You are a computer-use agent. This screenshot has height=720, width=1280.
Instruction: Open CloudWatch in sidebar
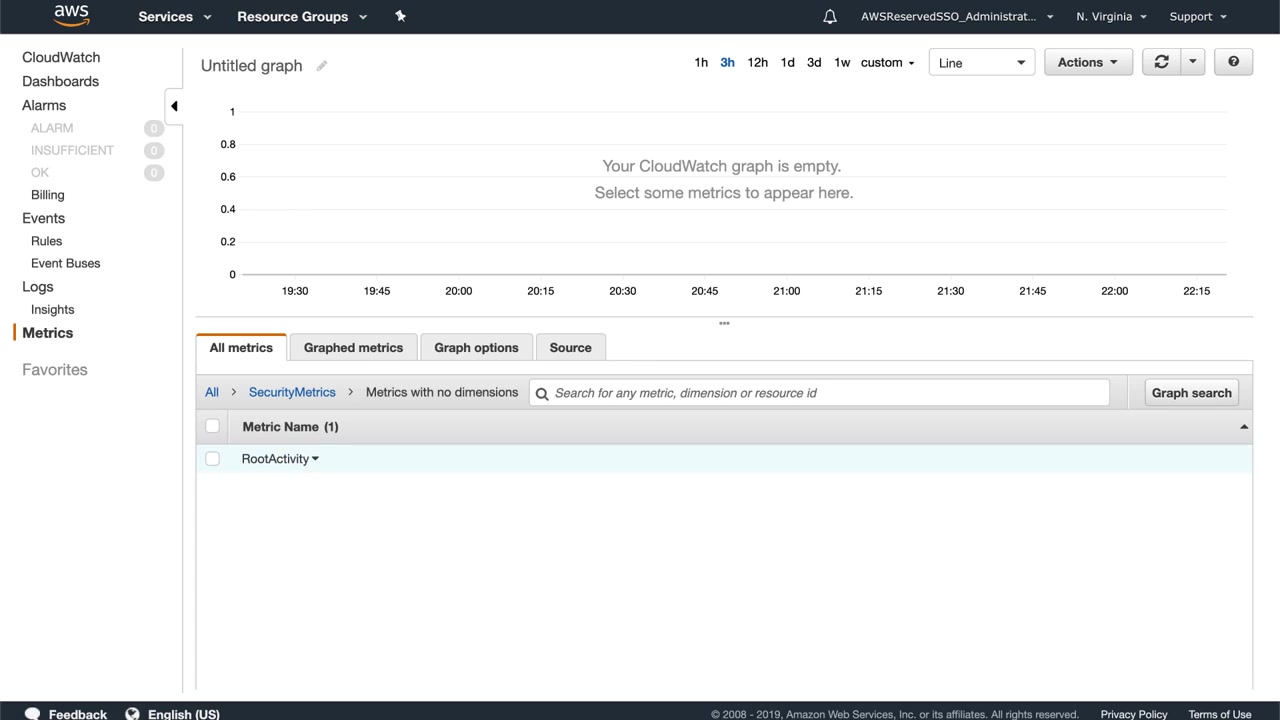click(61, 58)
